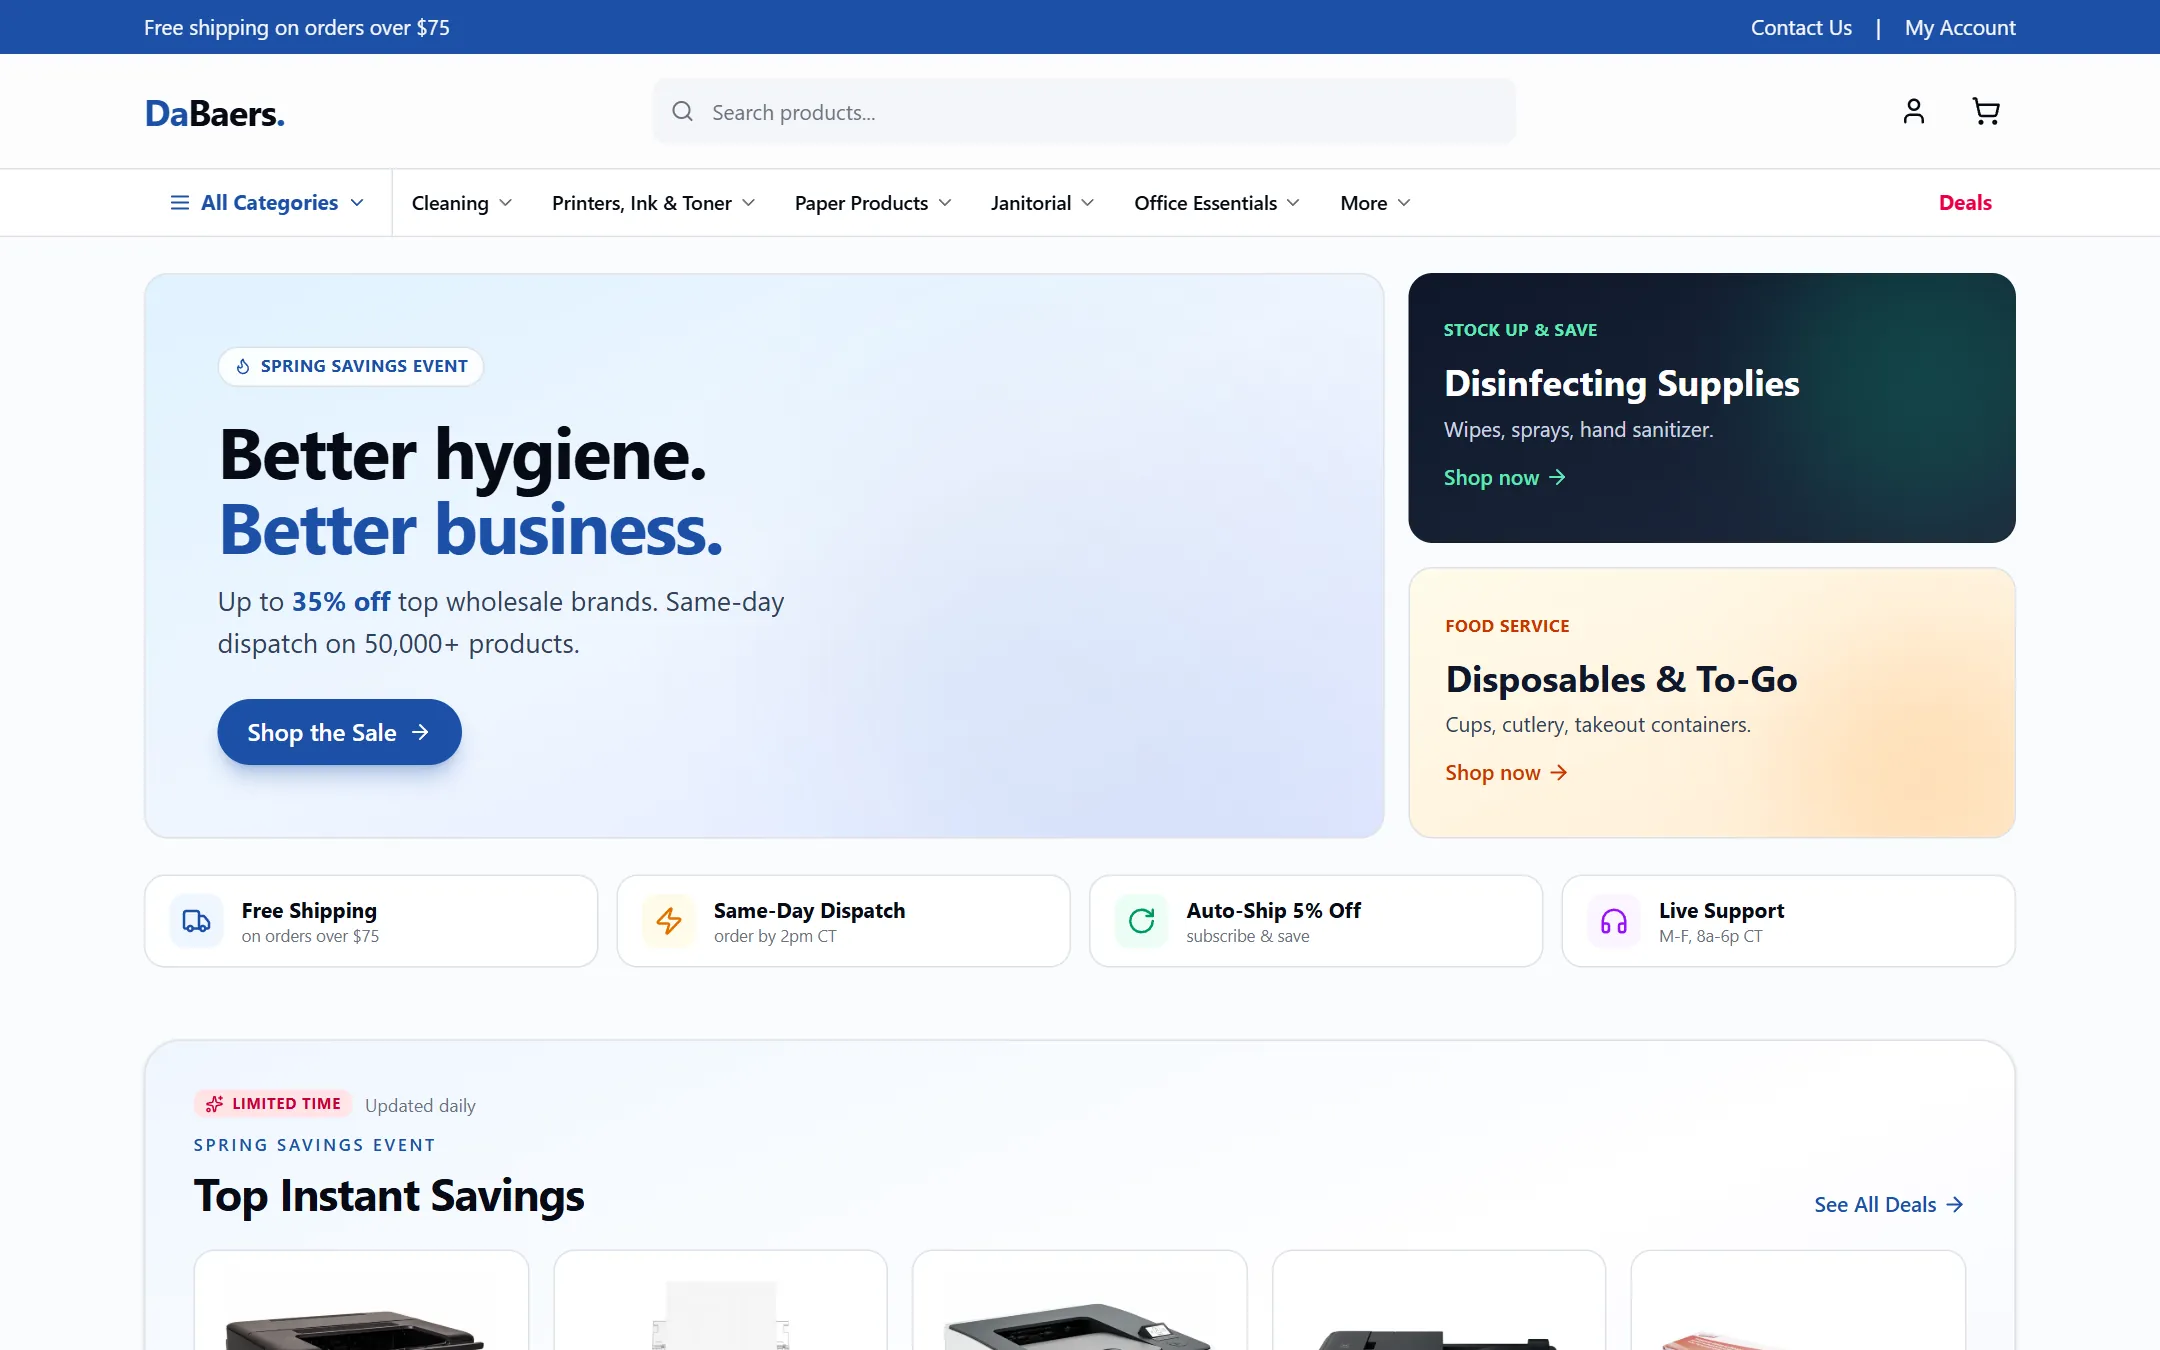Expand the More menu chevron
Viewport: 2160px width, 1350px height.
point(1404,203)
